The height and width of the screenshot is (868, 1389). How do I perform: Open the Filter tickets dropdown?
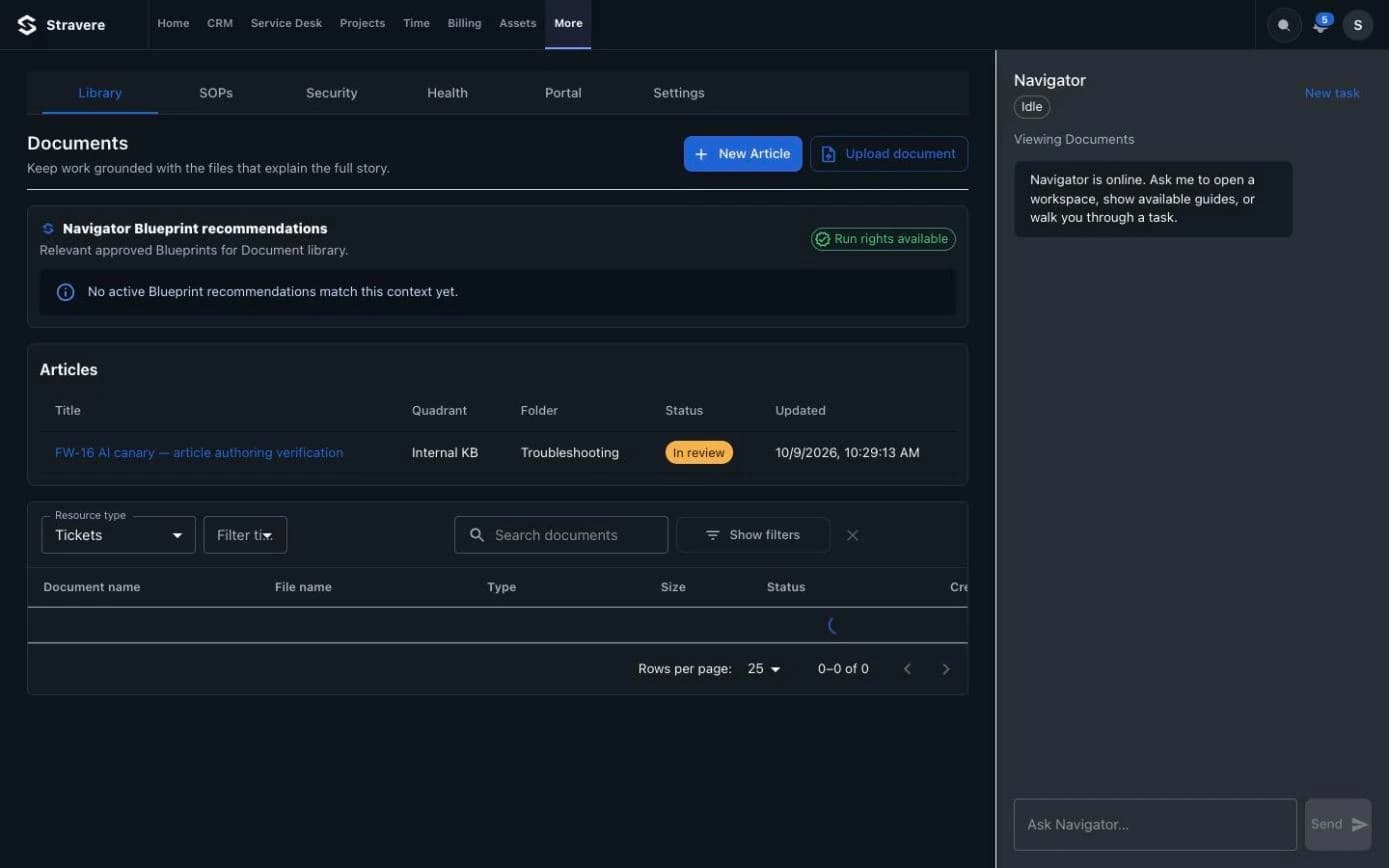pos(245,535)
